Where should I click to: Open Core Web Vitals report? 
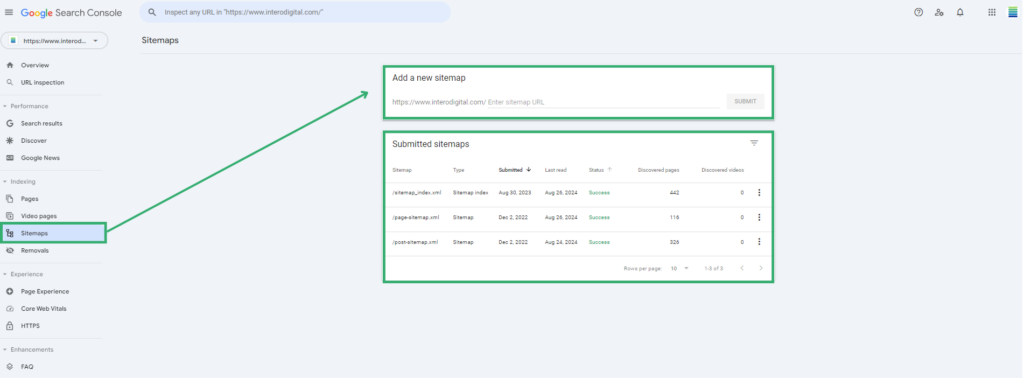click(44, 309)
